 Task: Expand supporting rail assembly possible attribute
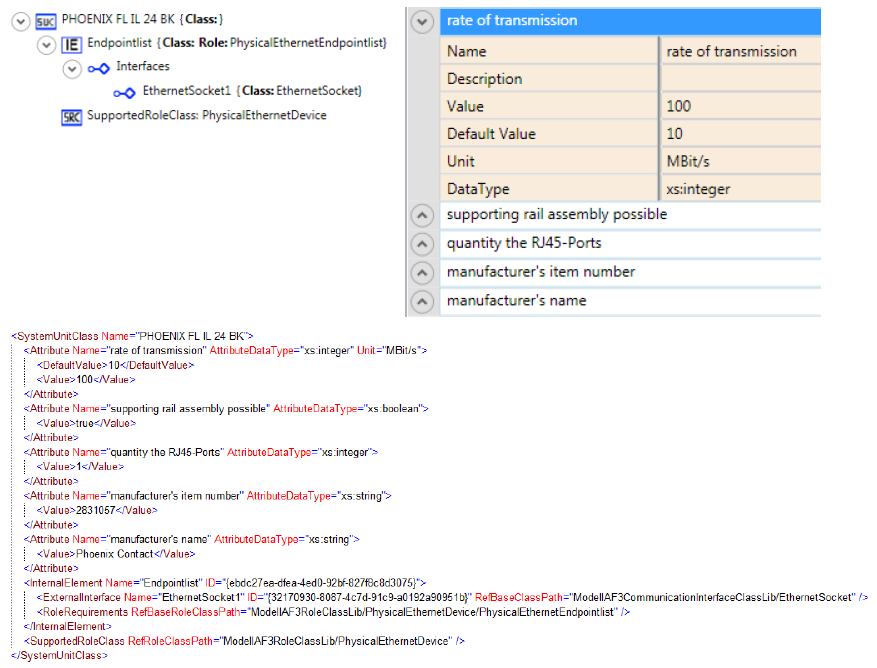[x=423, y=215]
